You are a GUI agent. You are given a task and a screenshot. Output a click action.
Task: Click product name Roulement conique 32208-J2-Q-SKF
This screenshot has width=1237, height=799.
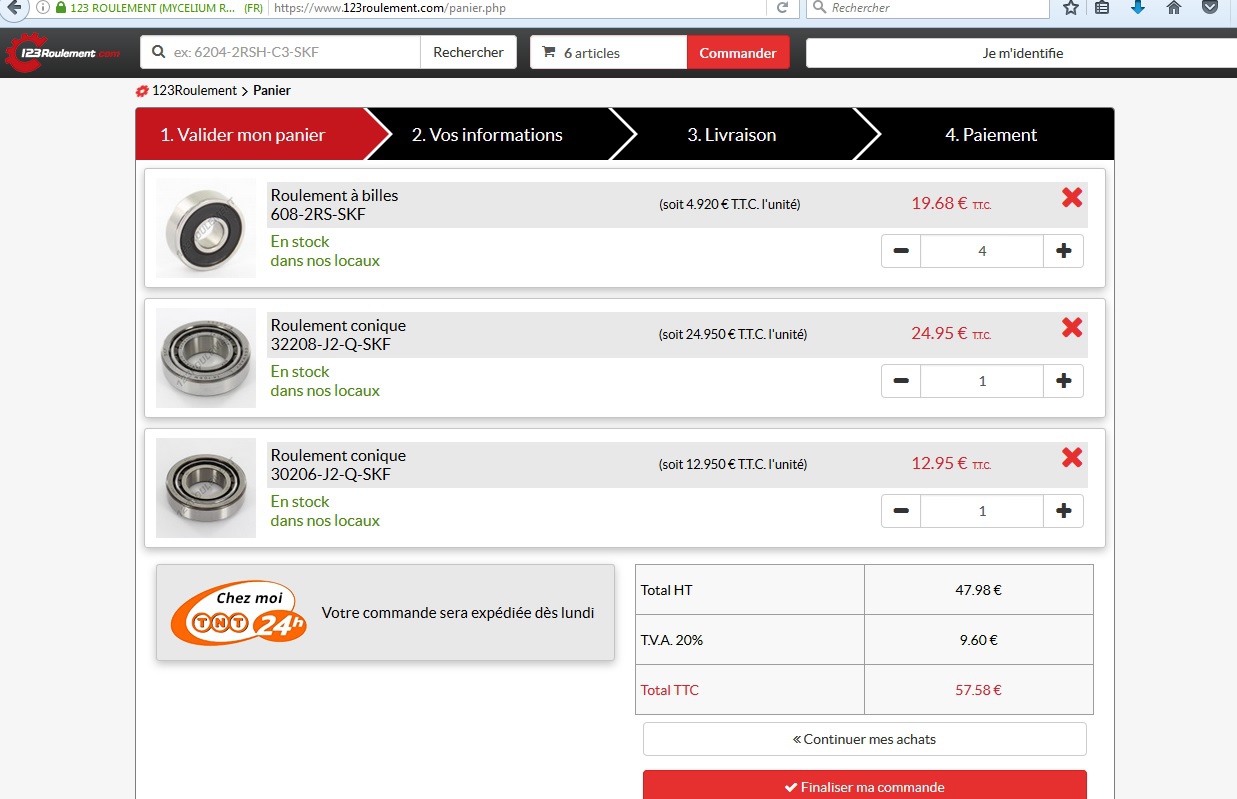click(x=338, y=335)
